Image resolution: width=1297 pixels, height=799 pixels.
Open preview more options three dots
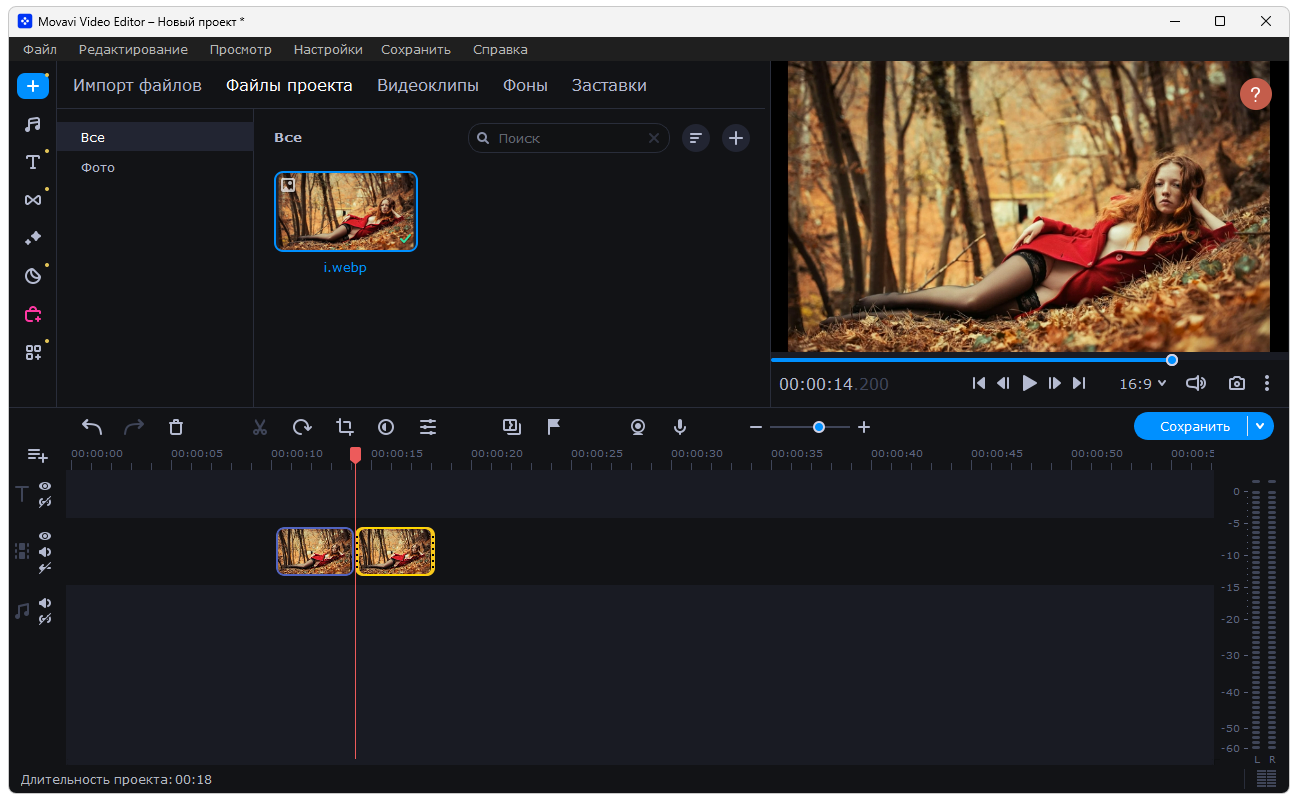click(x=1267, y=383)
